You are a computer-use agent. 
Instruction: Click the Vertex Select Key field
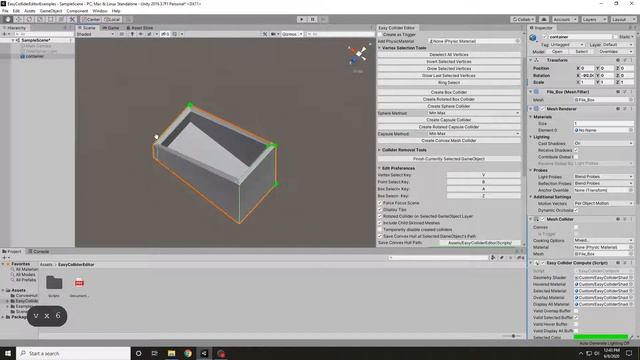click(x=483, y=175)
